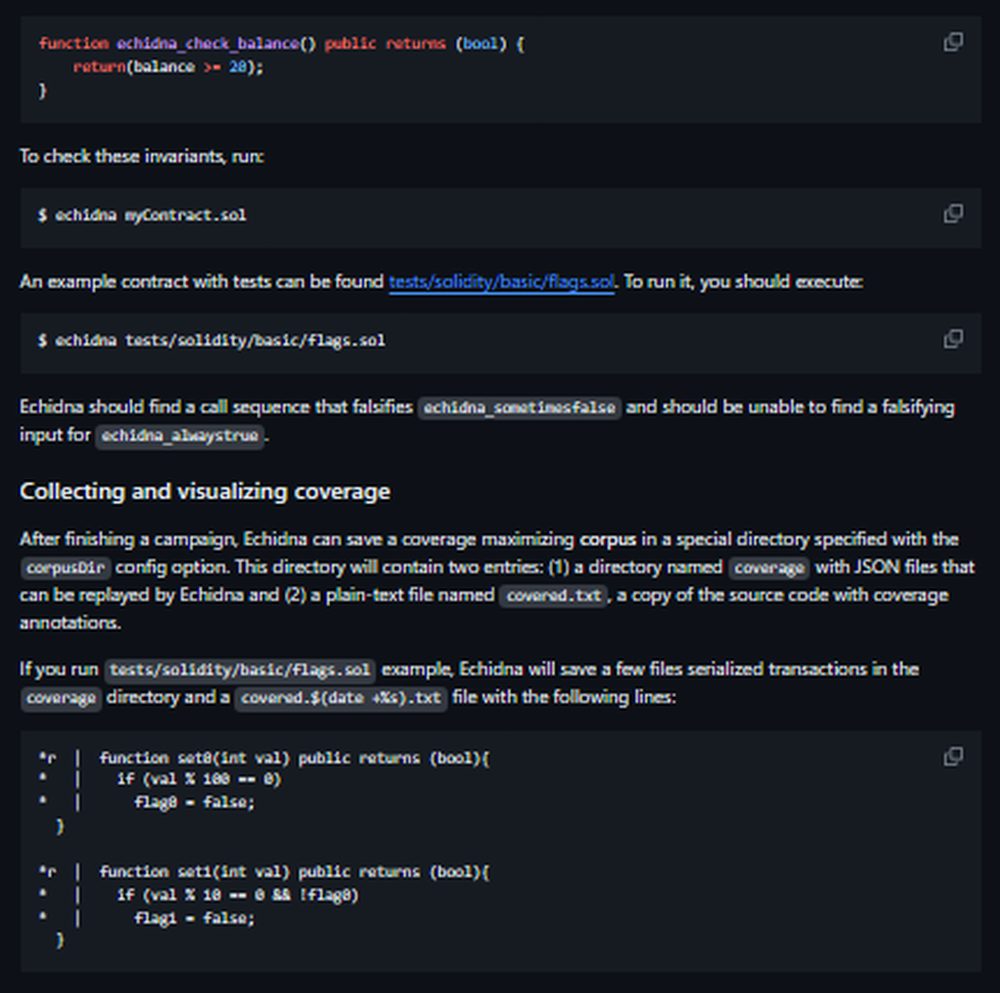The width and height of the screenshot is (1000, 993).
Task: Click the line 'function set1(int val) public returns (bool){'
Action: (295, 872)
